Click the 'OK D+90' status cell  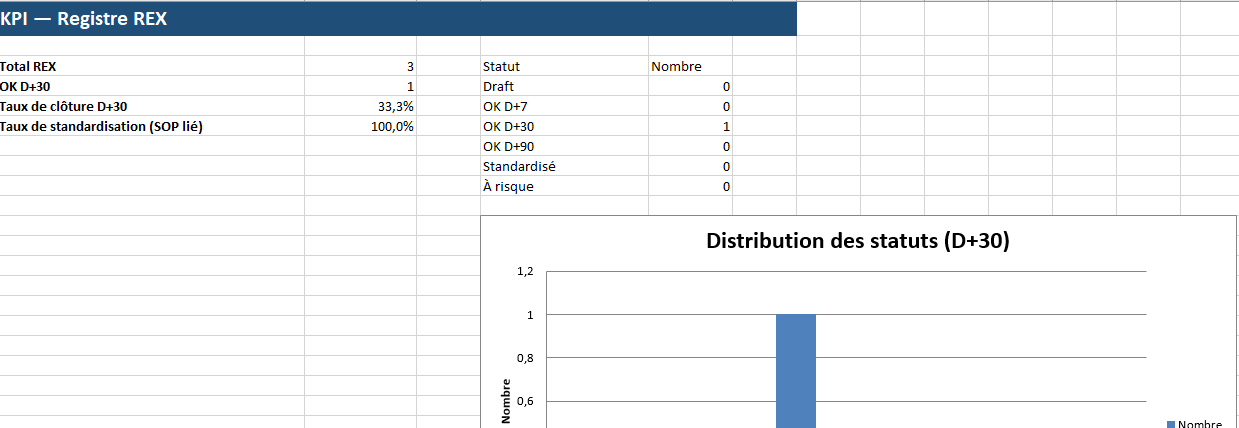[x=509, y=147]
